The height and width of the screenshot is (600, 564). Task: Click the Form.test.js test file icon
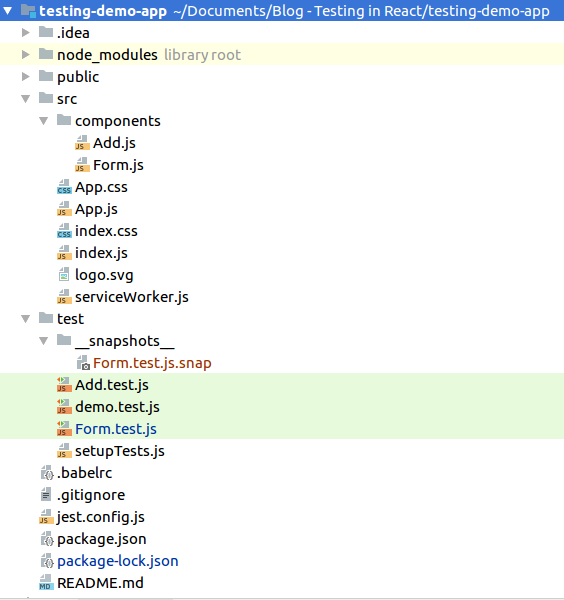(64, 429)
